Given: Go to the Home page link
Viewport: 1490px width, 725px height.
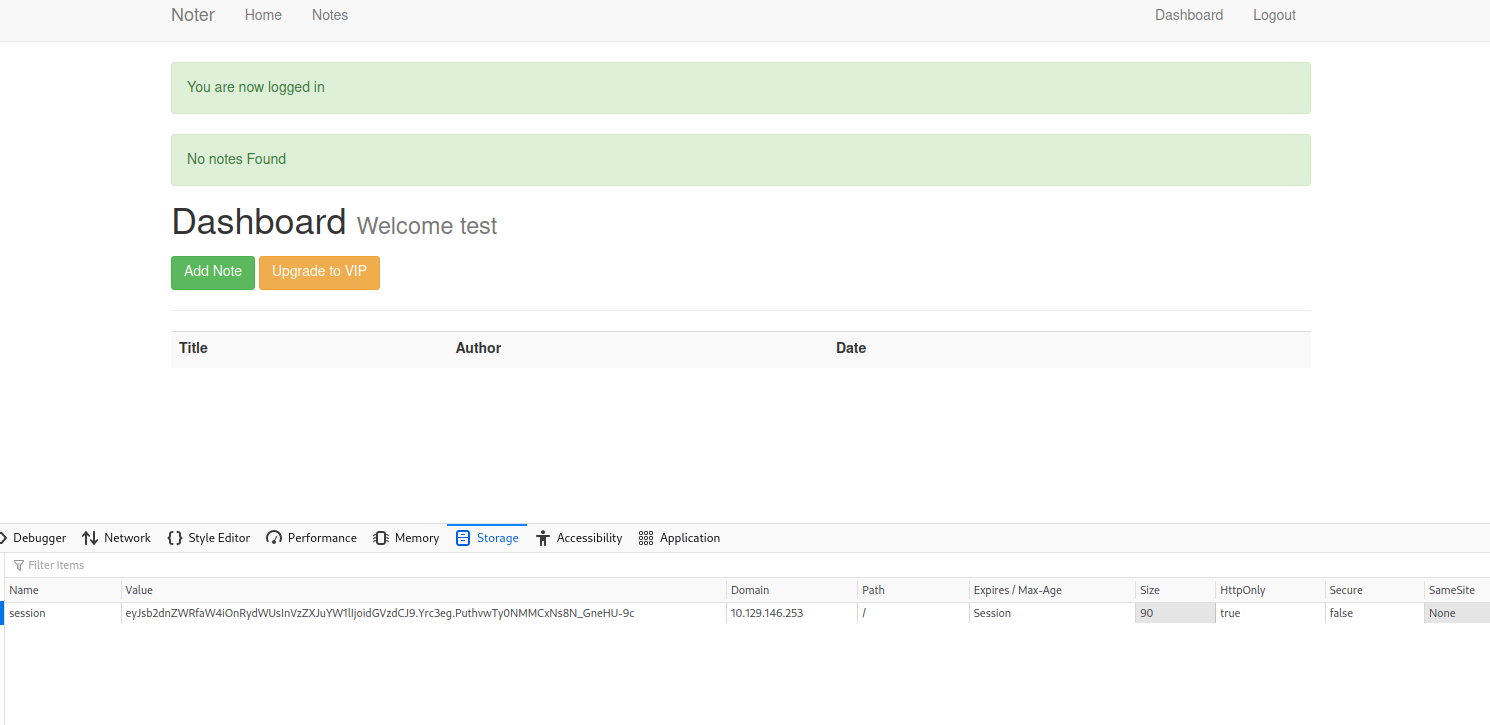Looking at the screenshot, I should [263, 15].
